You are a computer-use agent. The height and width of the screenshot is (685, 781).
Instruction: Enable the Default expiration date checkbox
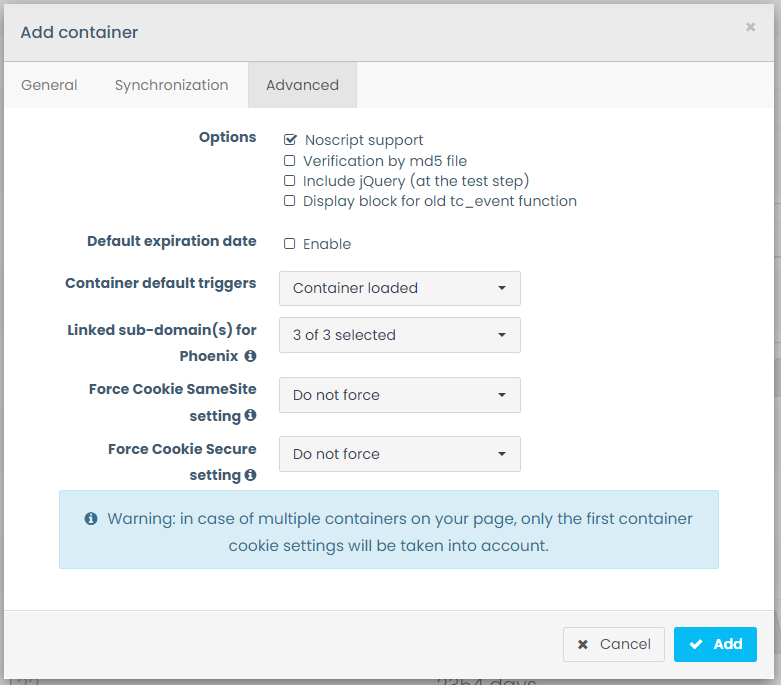coord(290,244)
